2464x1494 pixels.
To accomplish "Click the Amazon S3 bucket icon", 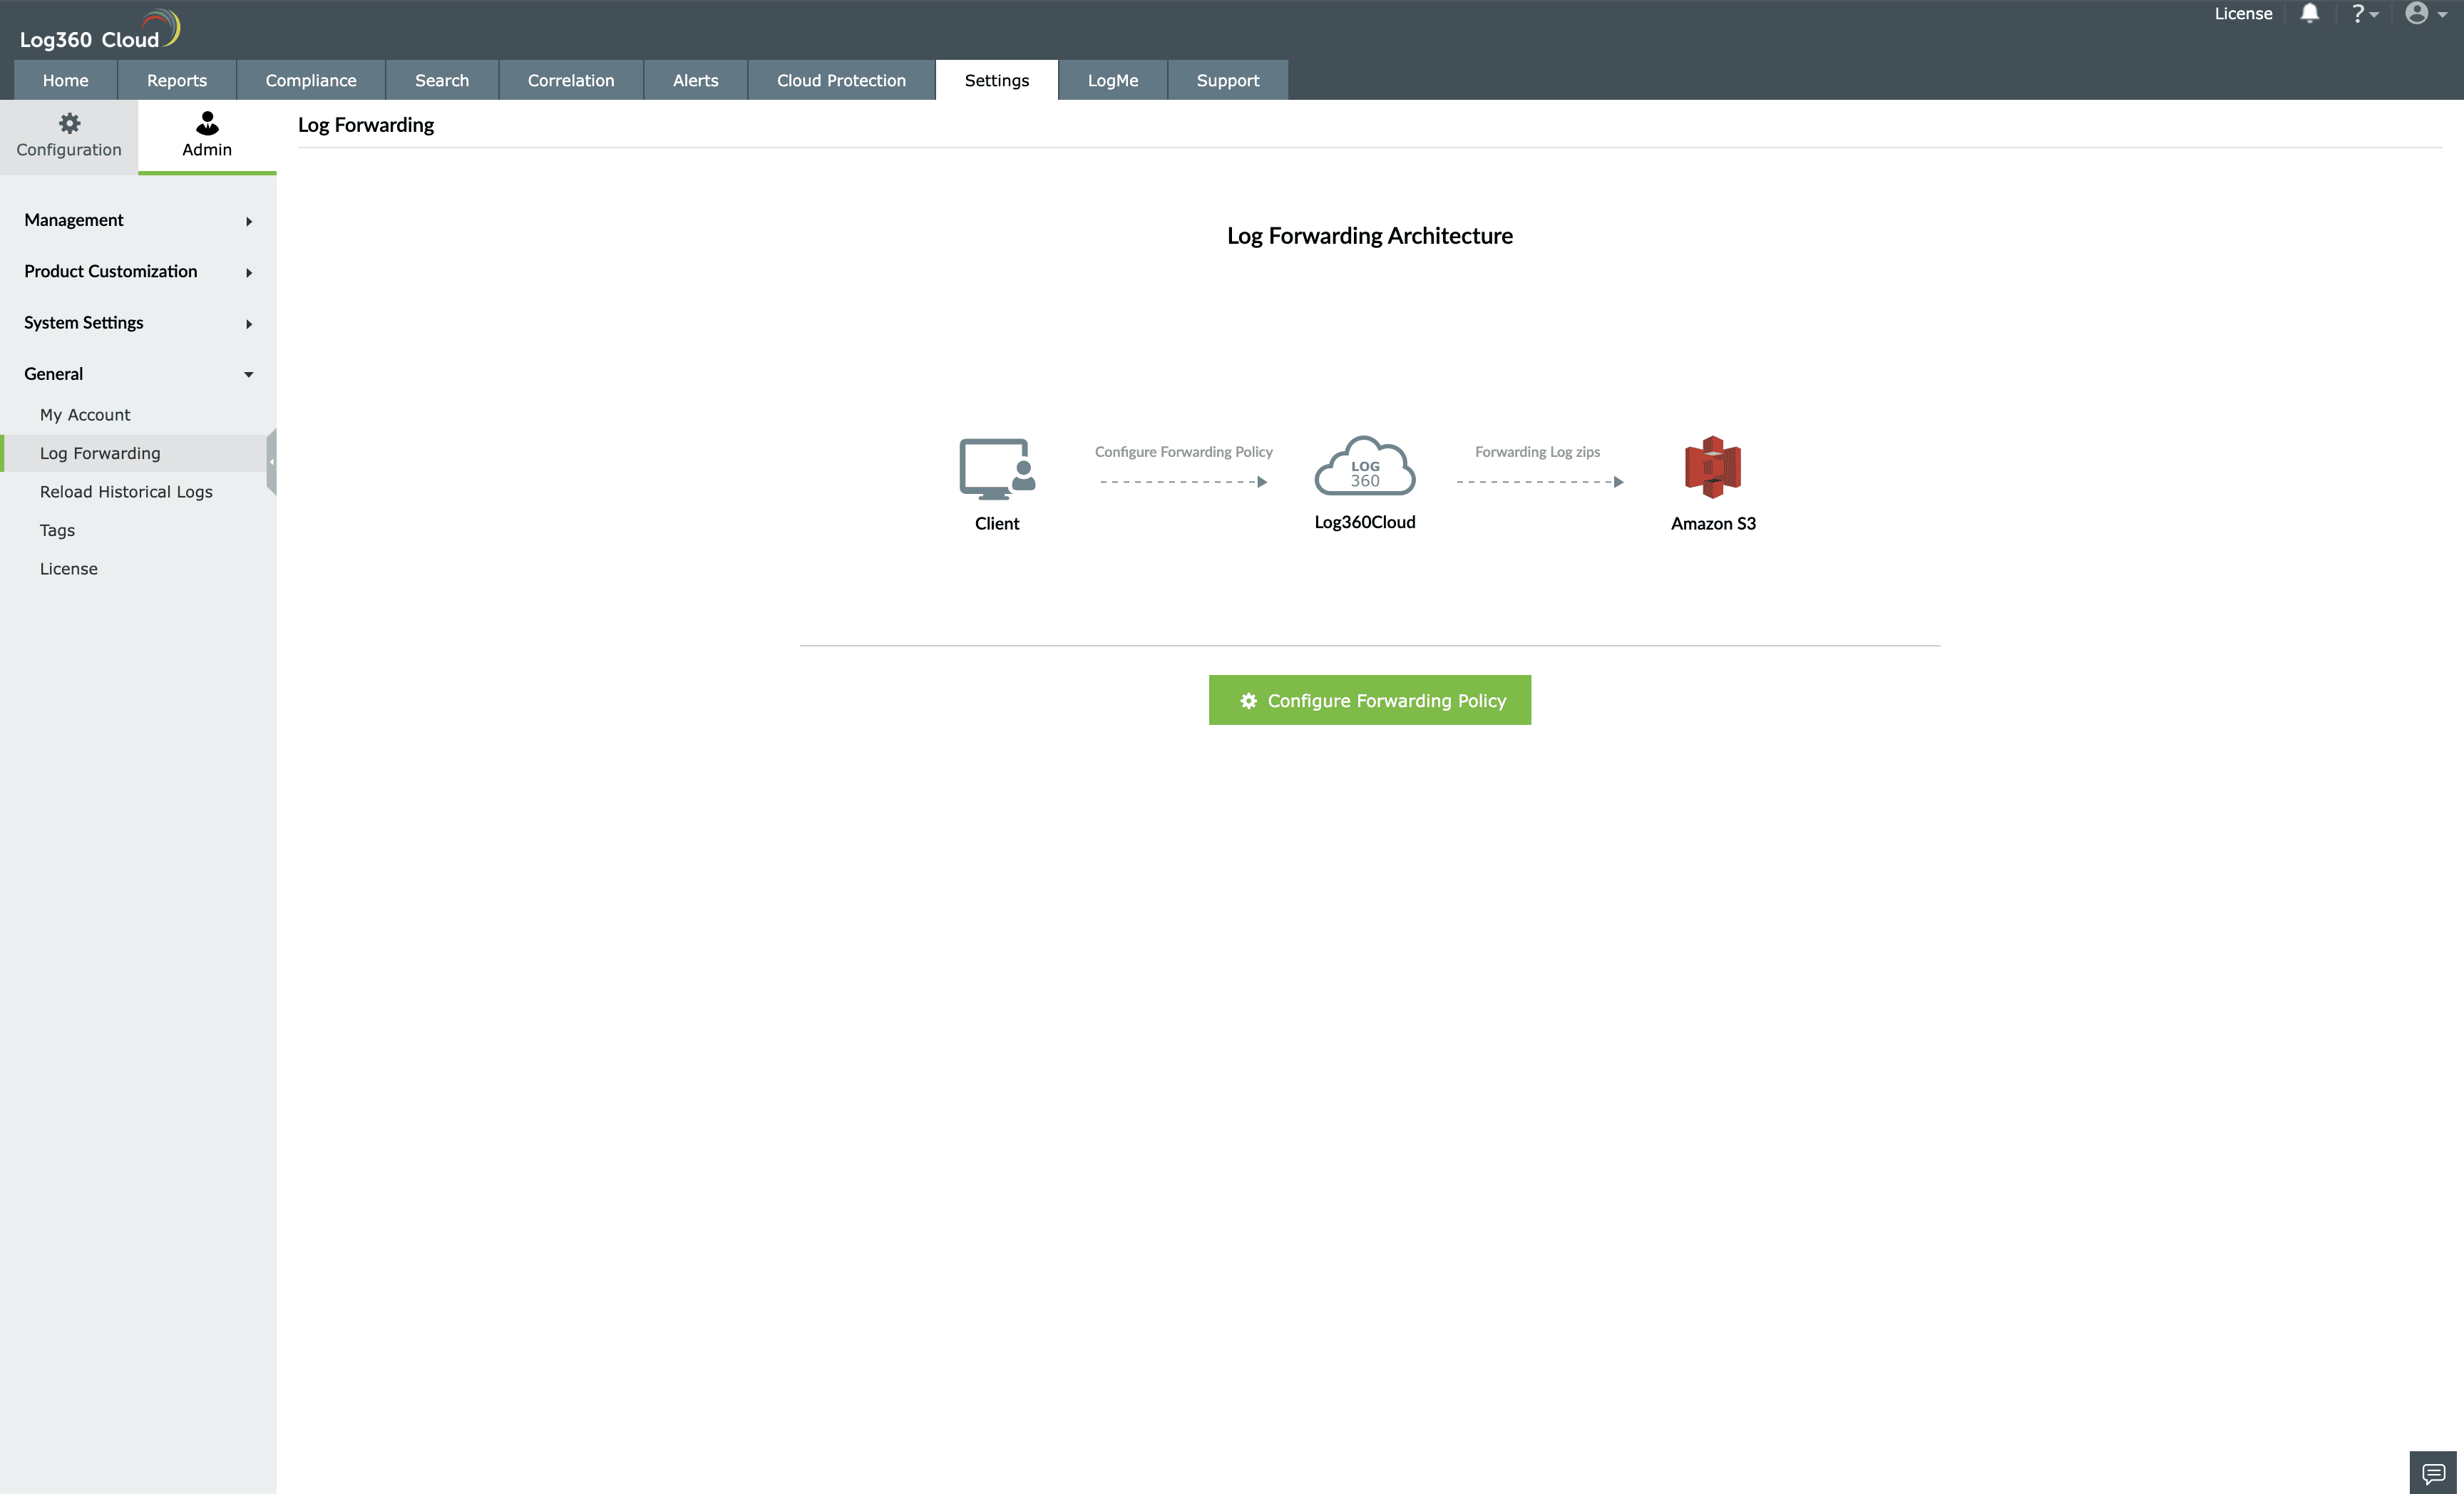I will [x=1713, y=467].
